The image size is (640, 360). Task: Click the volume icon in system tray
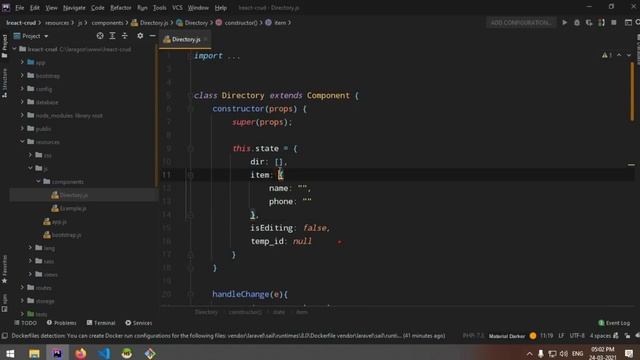(564, 353)
